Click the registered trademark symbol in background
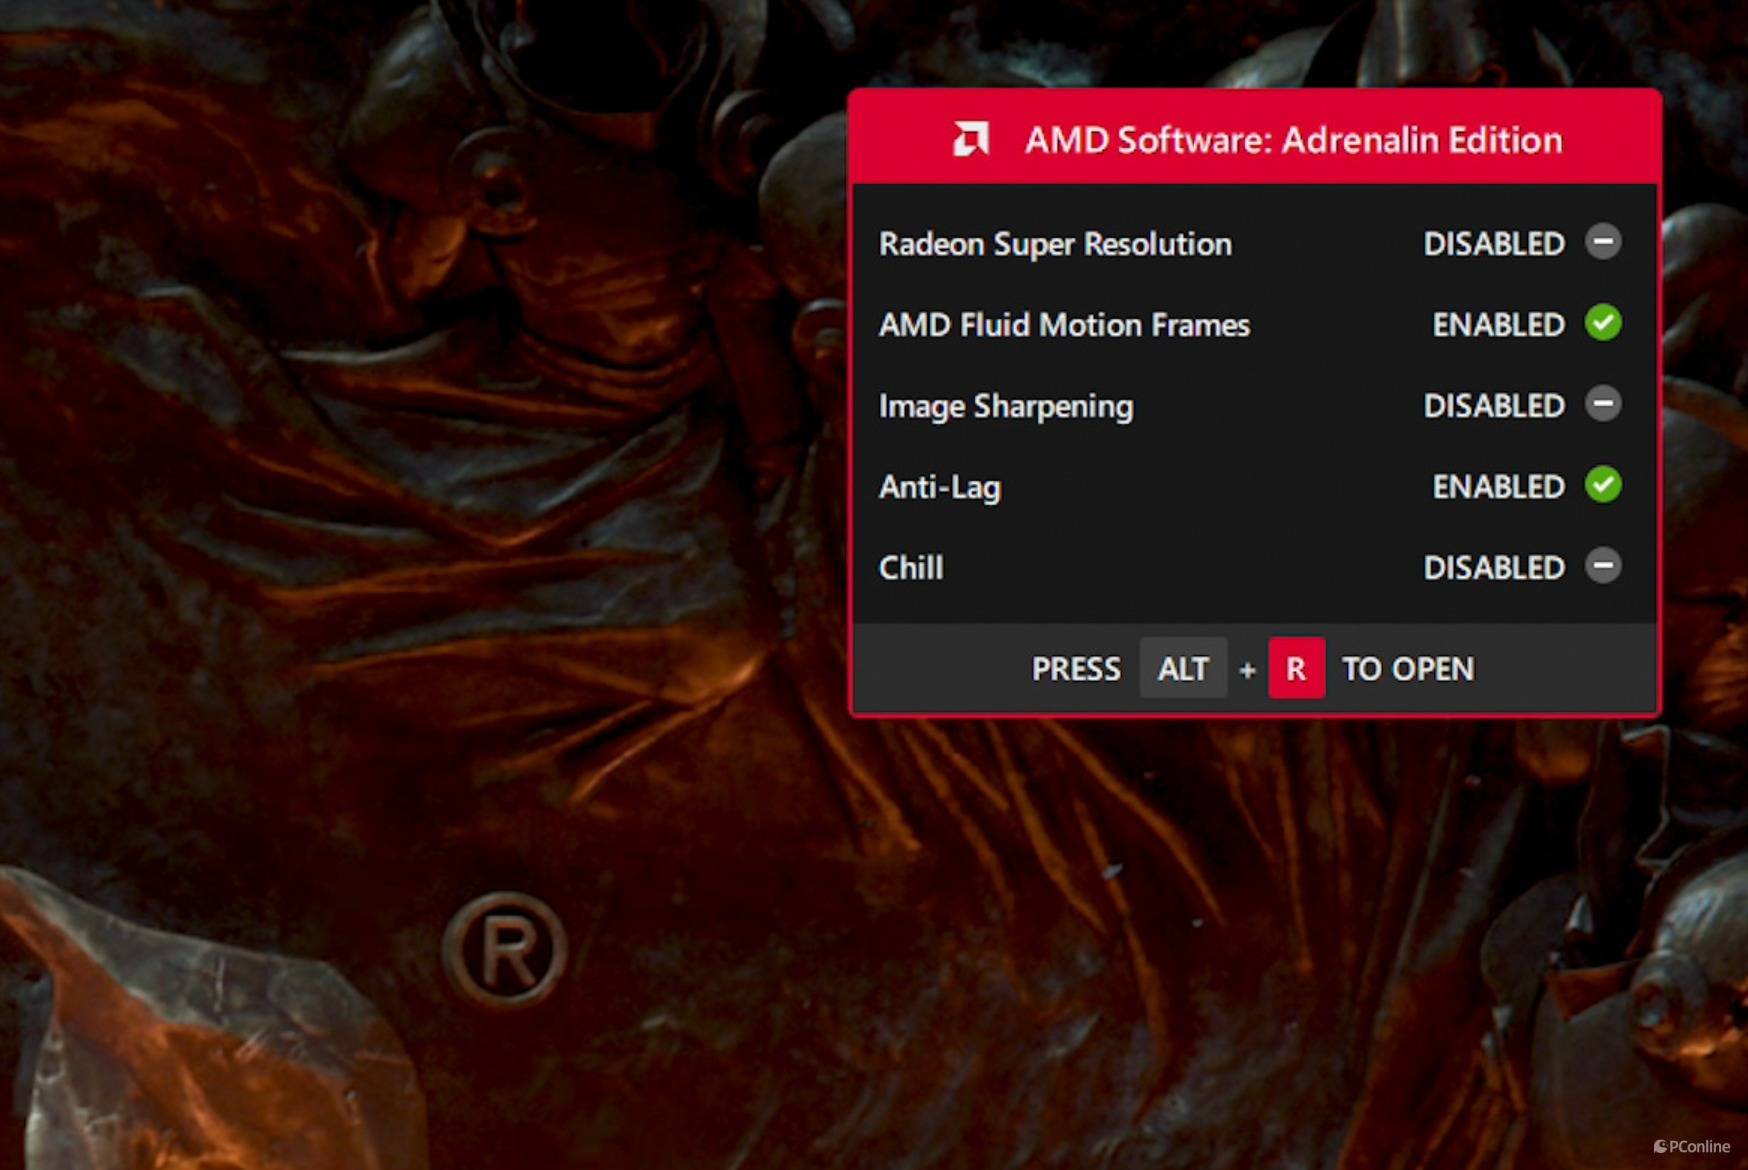Screen dimensions: 1748x1170 506,949
